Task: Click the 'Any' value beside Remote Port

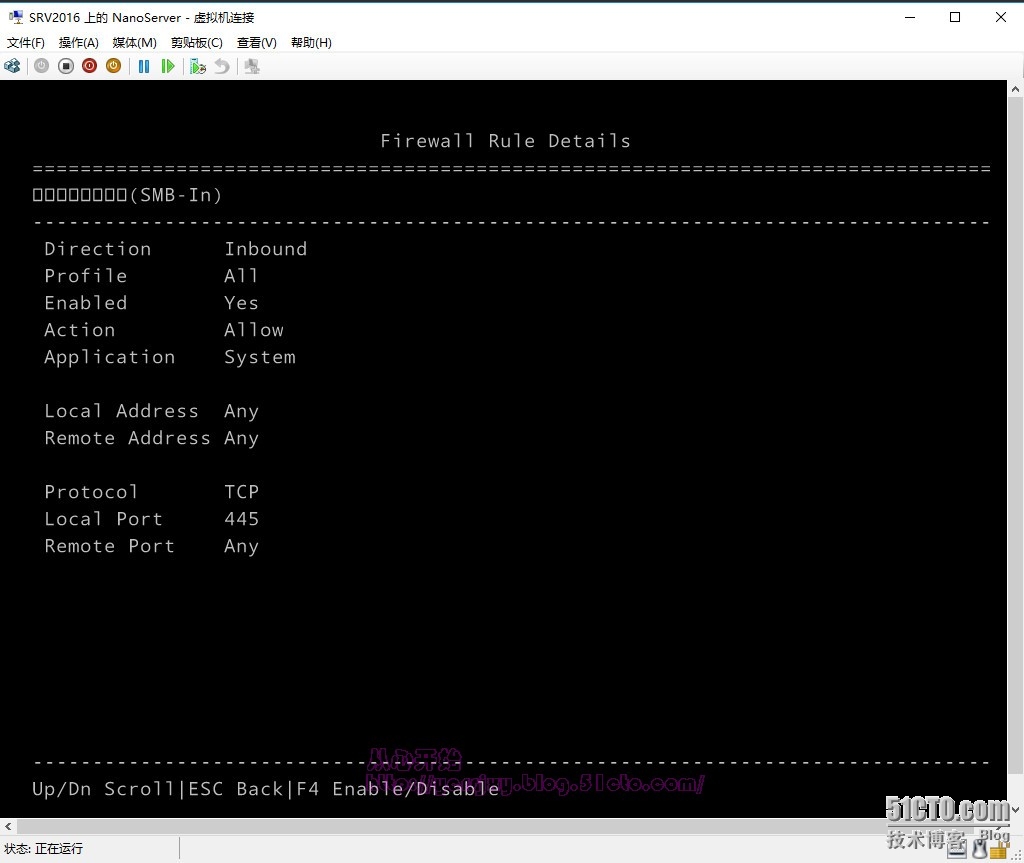Action: (242, 547)
